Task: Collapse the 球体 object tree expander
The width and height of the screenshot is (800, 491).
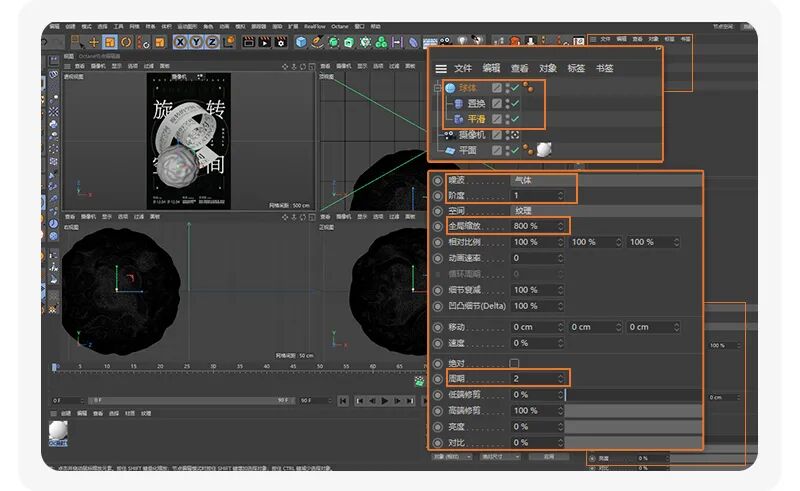Action: [x=437, y=88]
